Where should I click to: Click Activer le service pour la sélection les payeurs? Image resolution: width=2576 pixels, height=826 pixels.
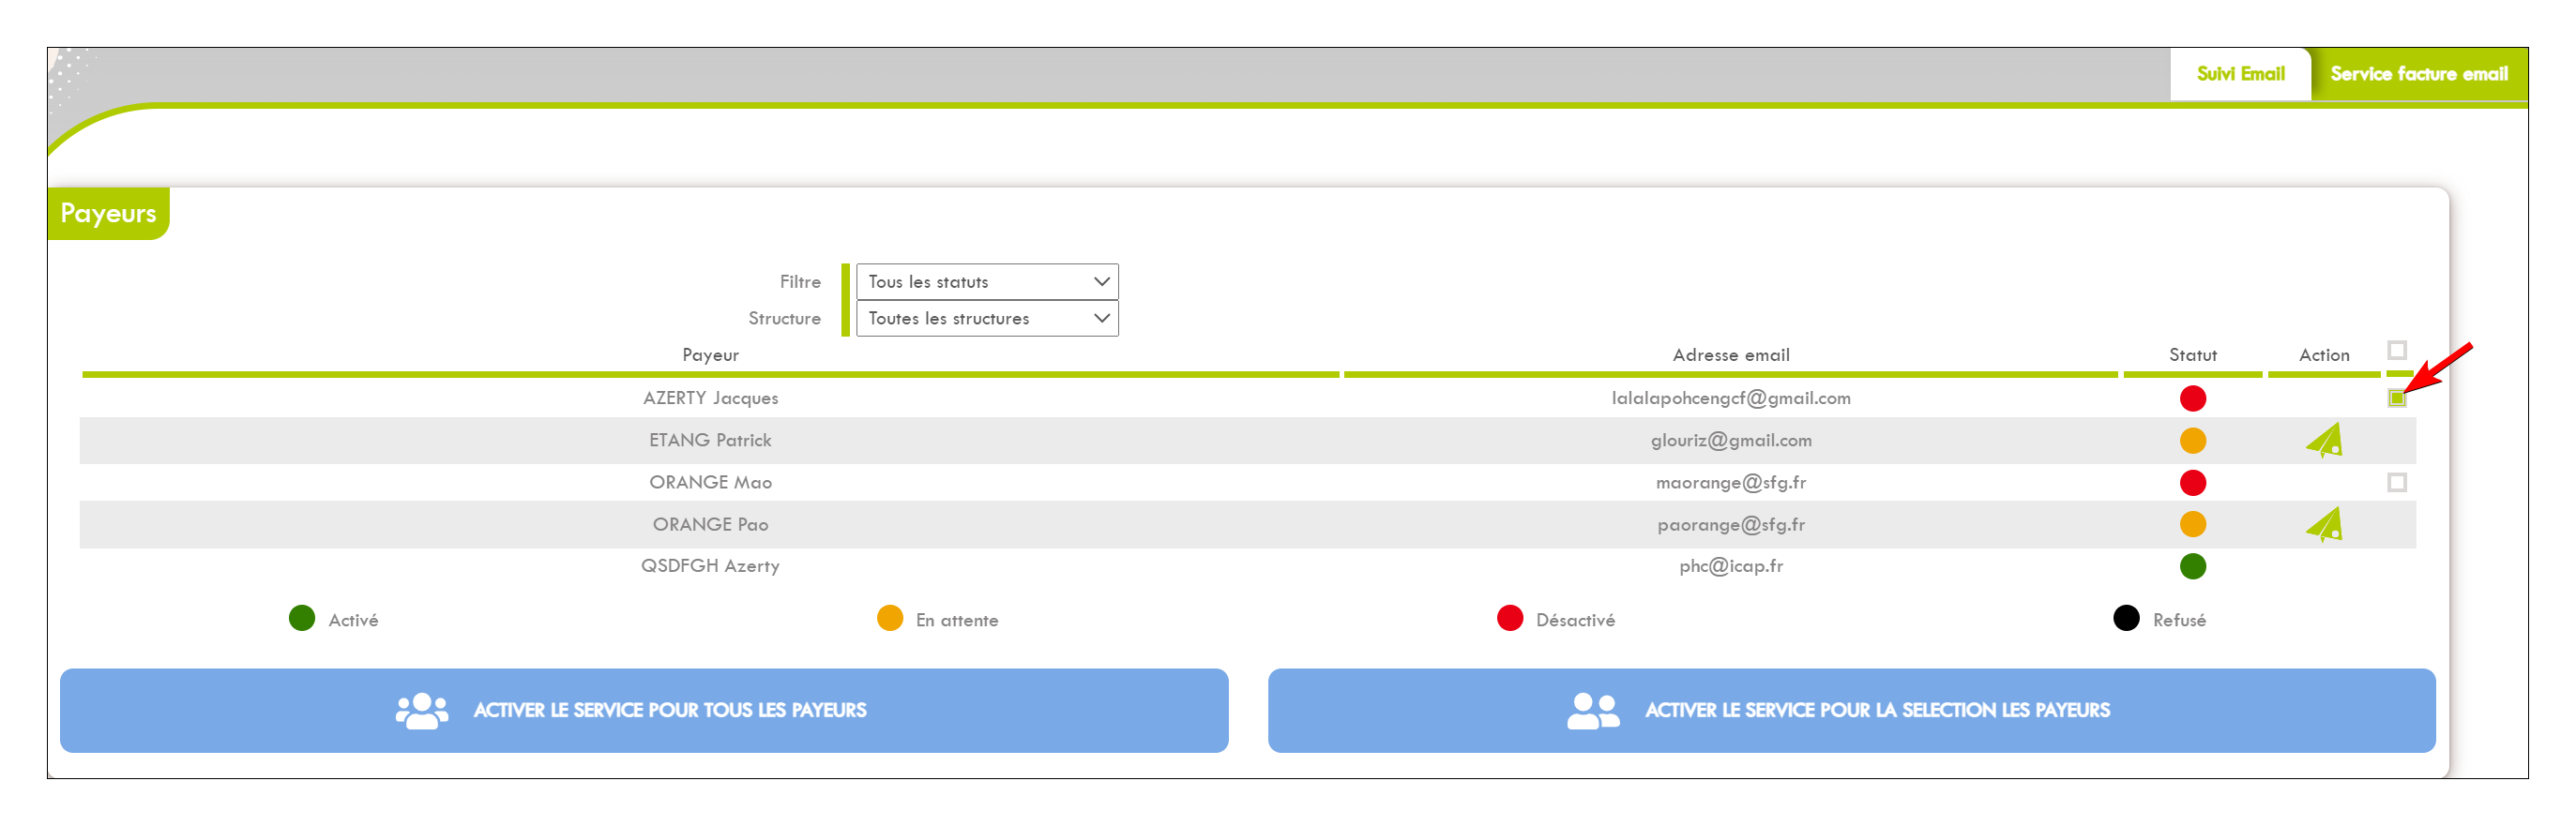tap(1851, 710)
